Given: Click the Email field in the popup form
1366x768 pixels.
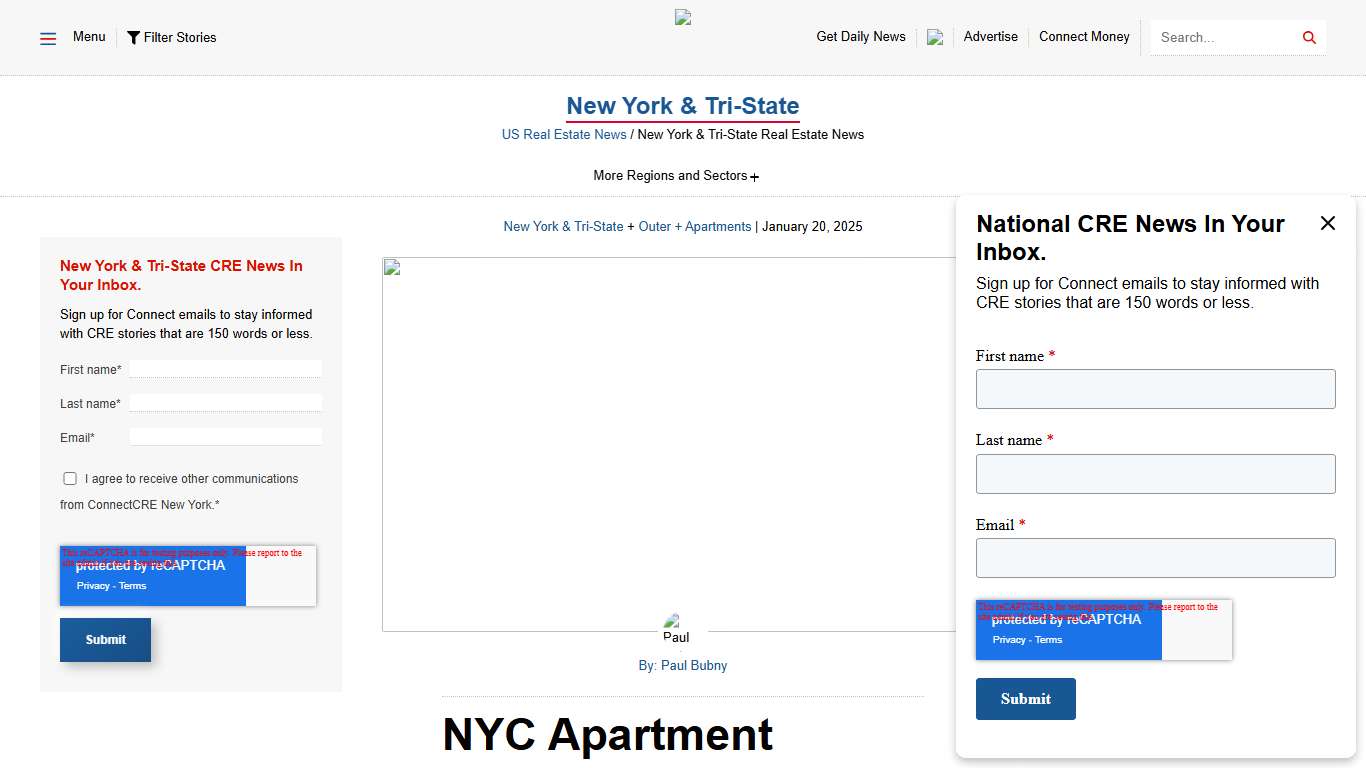Looking at the screenshot, I should pyautogui.click(x=1155, y=557).
